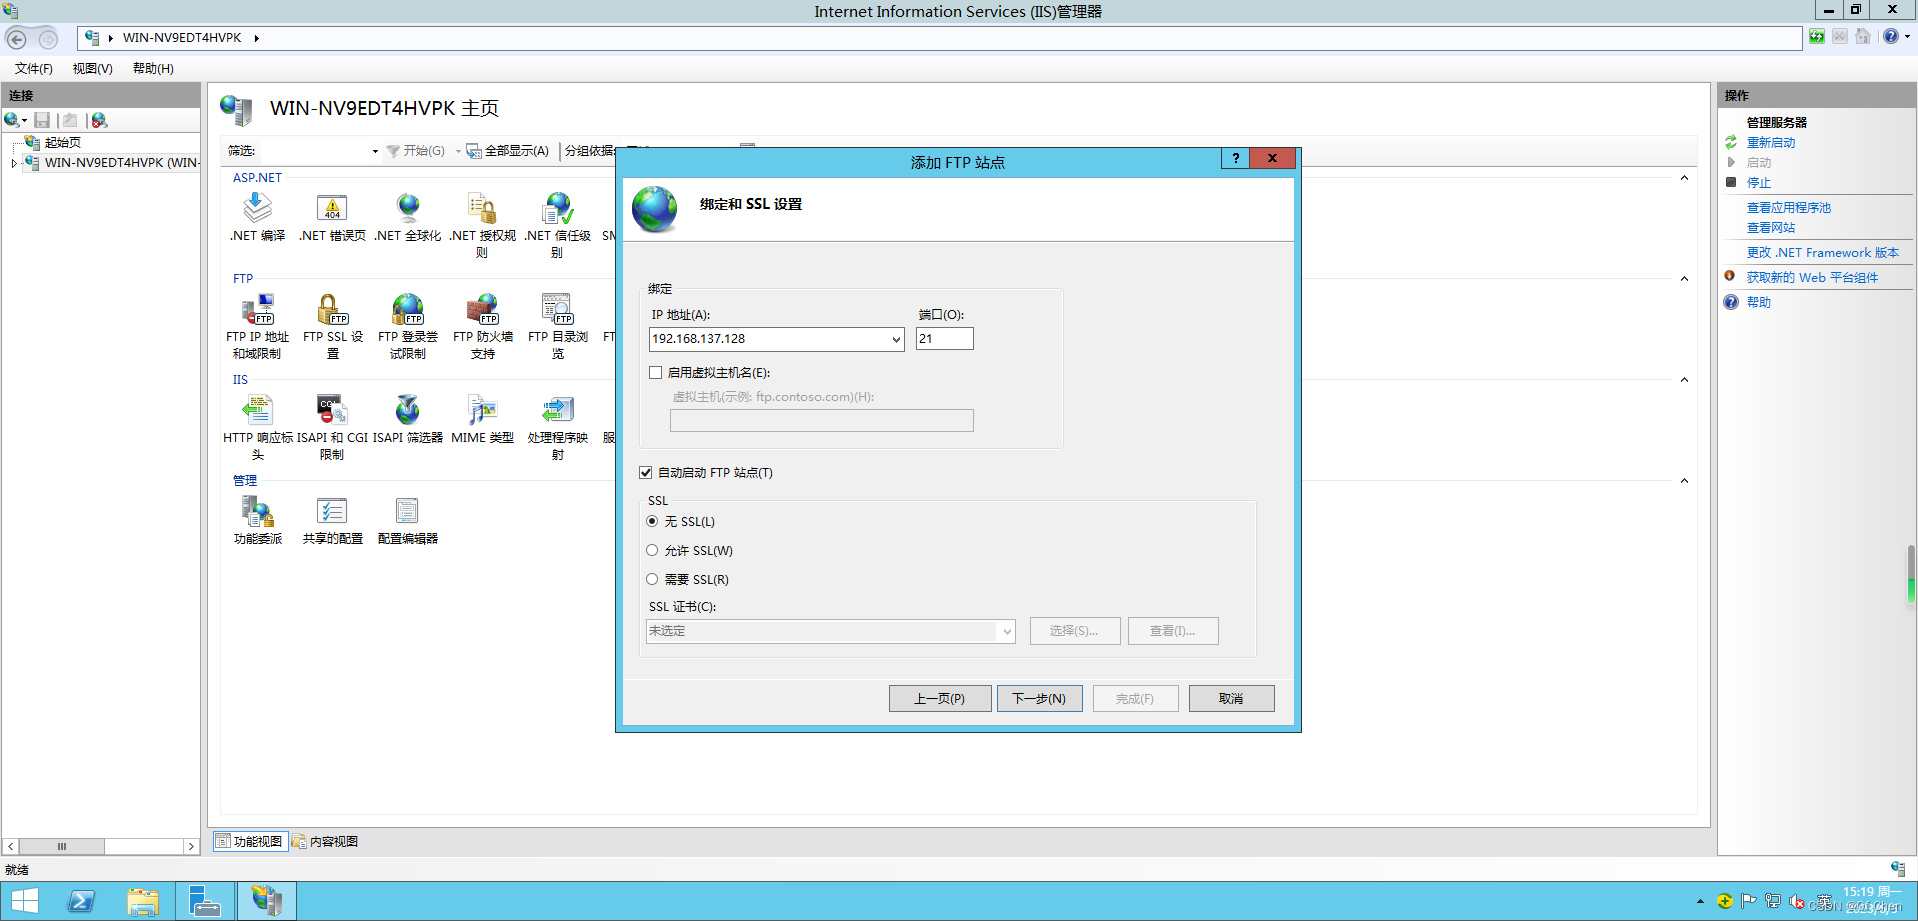The width and height of the screenshot is (1918, 921).
Task: Open 视图(V) menu
Action: 93,69
